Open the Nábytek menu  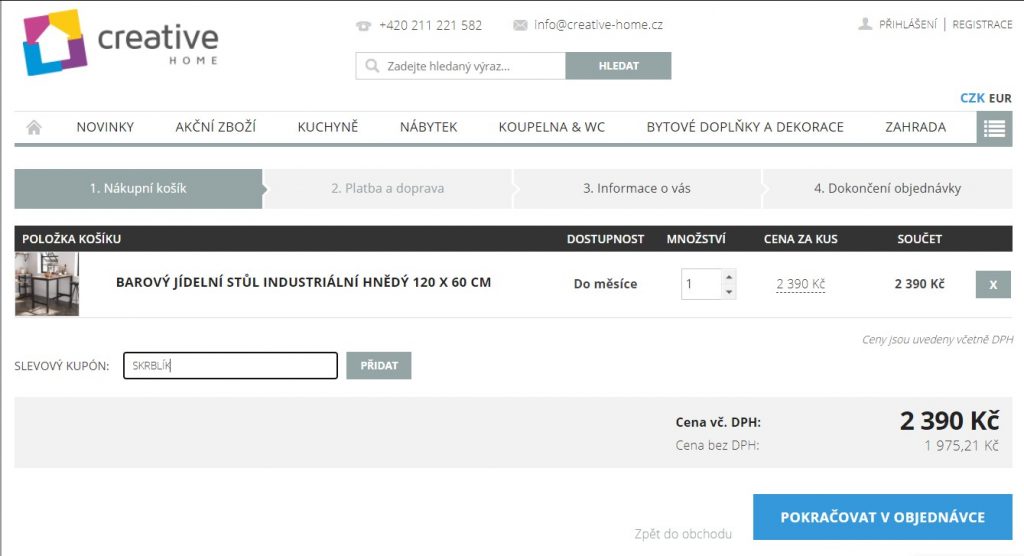point(428,127)
